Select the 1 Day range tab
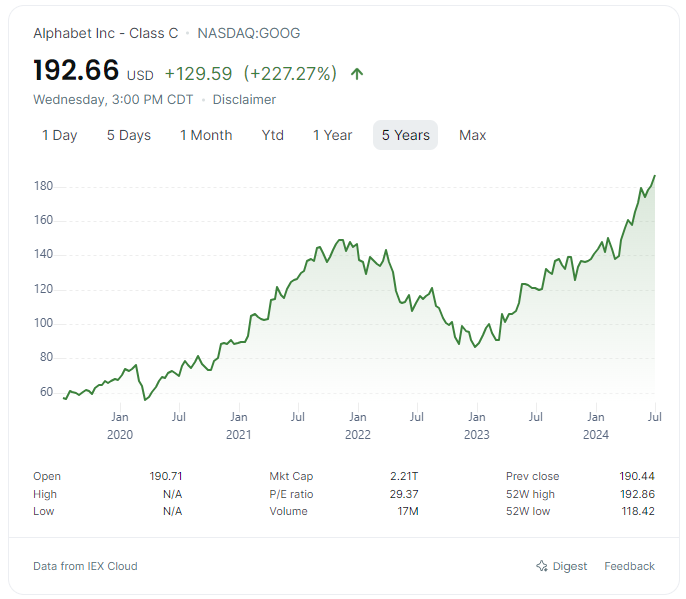 pos(60,135)
